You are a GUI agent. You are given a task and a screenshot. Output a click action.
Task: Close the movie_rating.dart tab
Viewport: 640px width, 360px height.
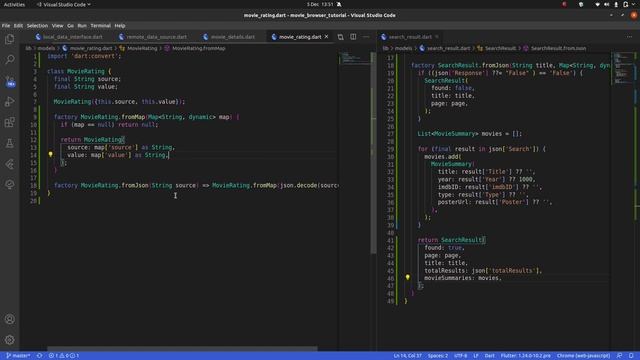point(327,37)
